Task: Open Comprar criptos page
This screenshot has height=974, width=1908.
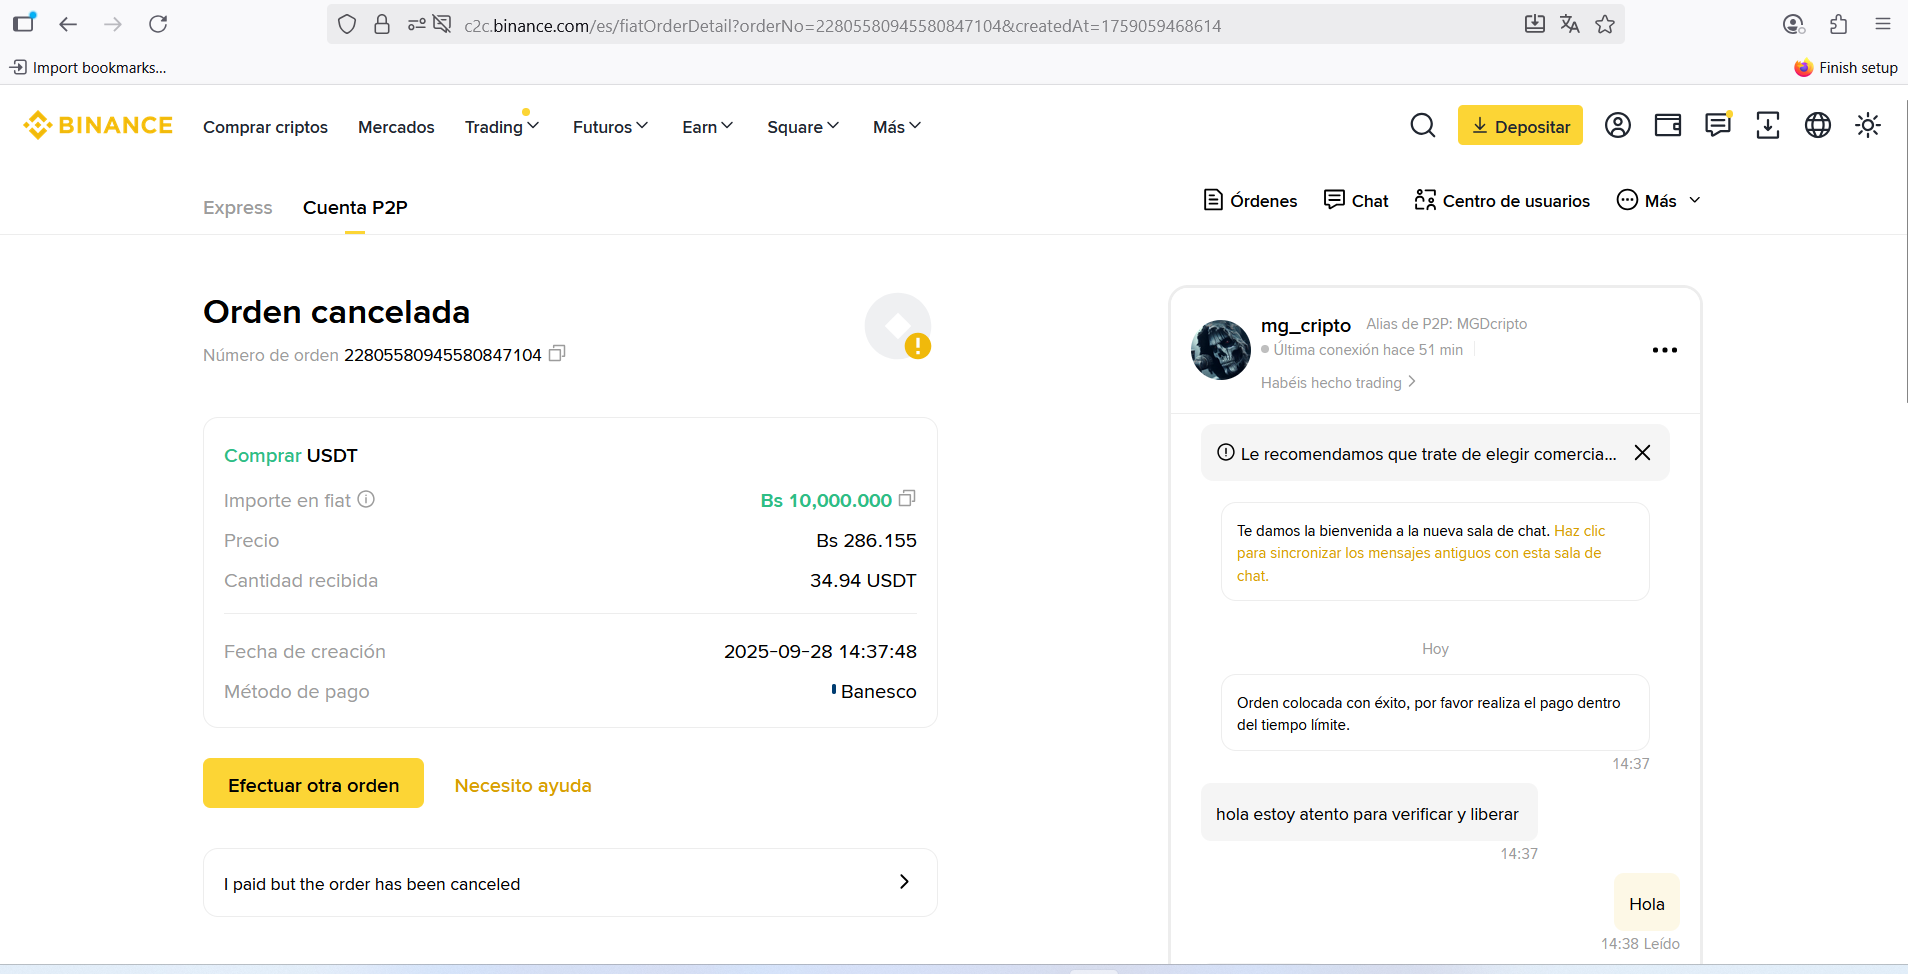Action: 265,127
